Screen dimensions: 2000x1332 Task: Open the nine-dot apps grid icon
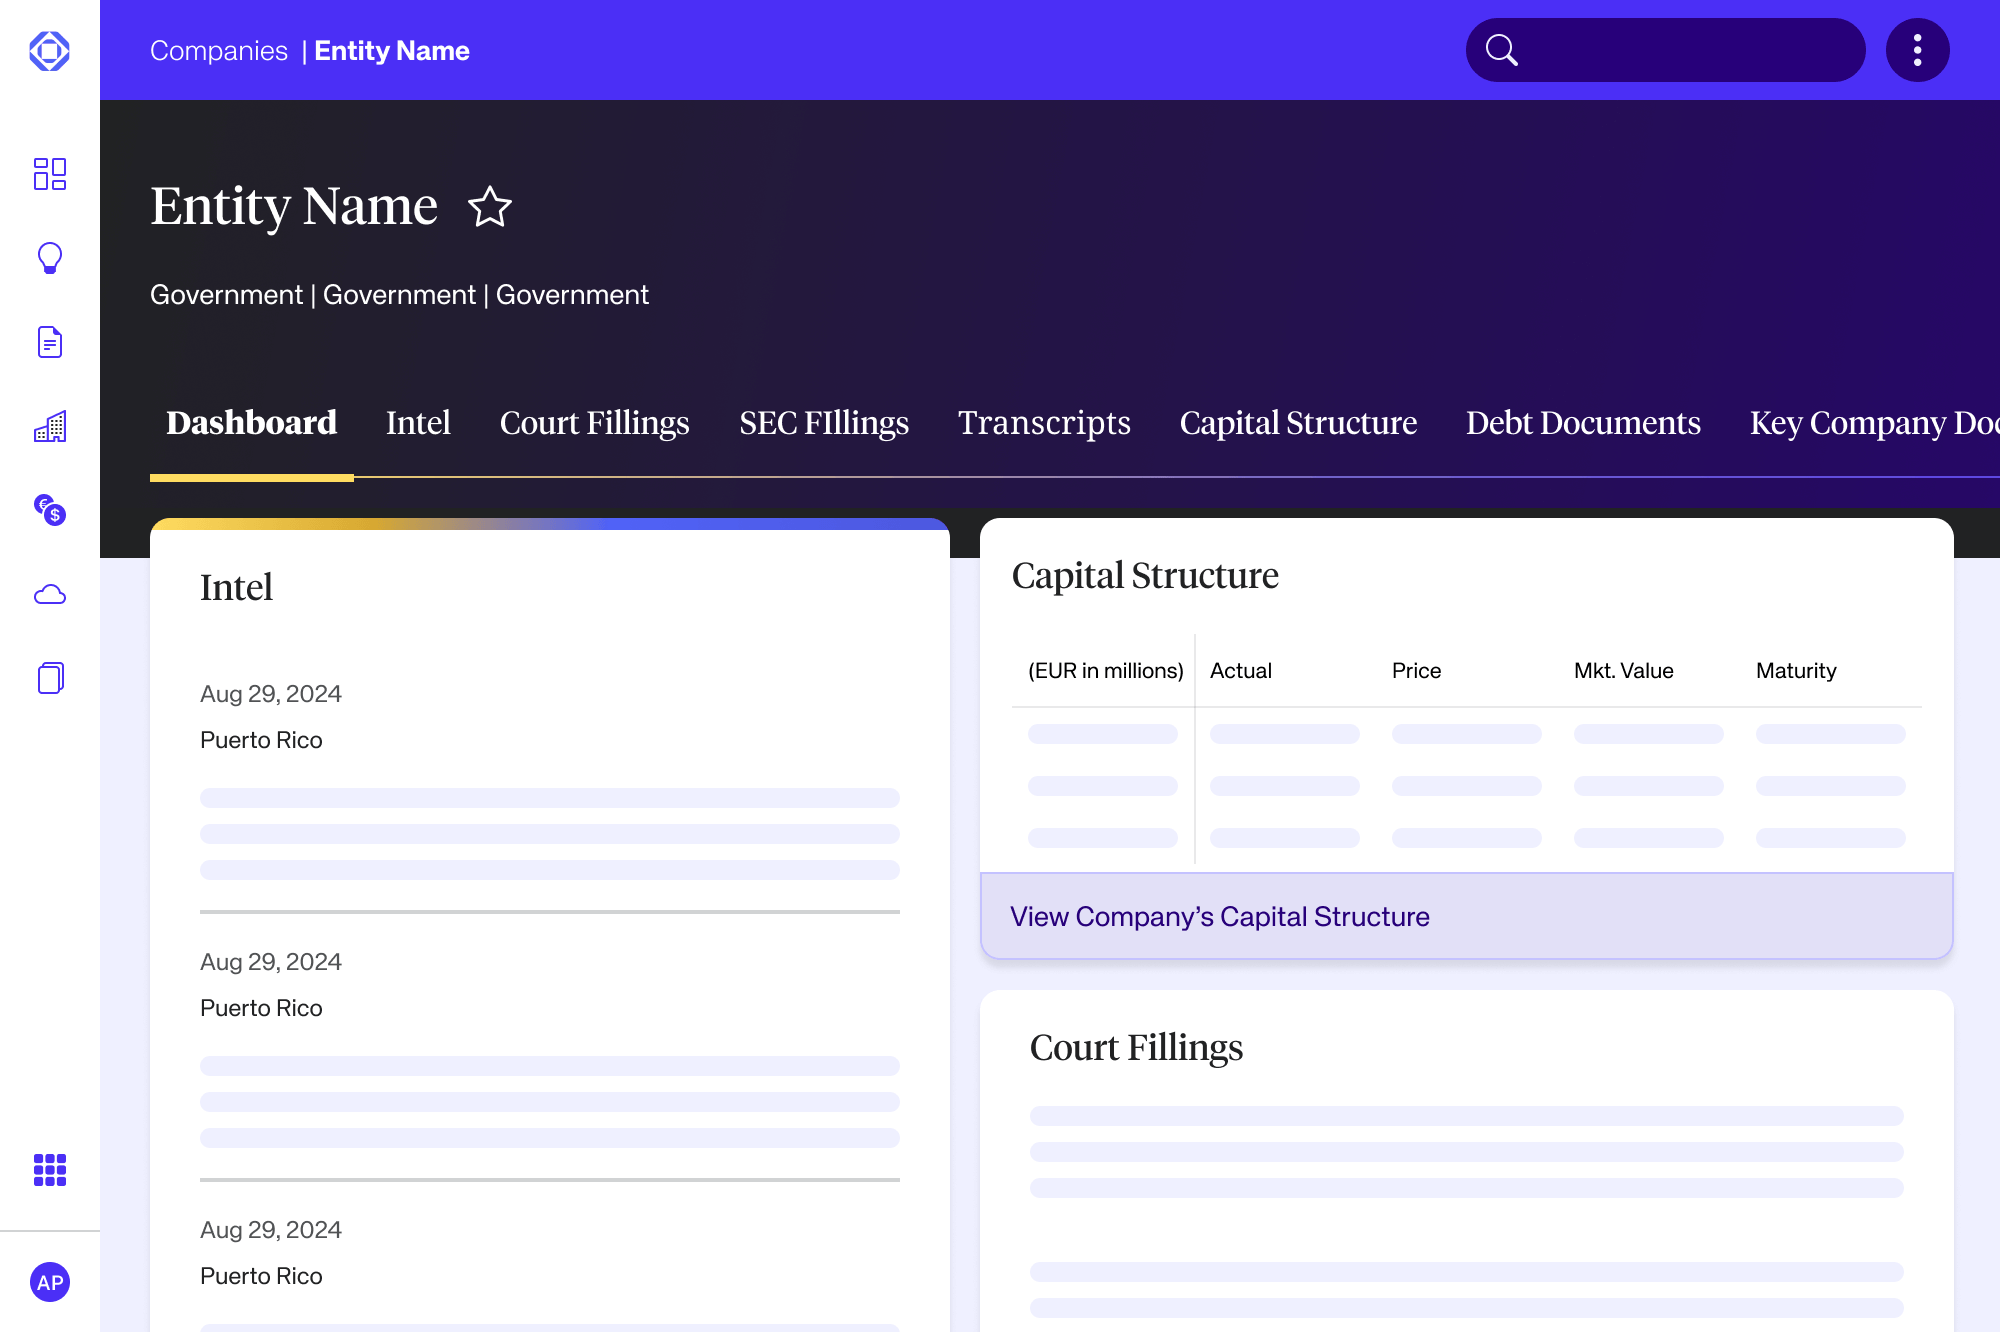tap(49, 1170)
